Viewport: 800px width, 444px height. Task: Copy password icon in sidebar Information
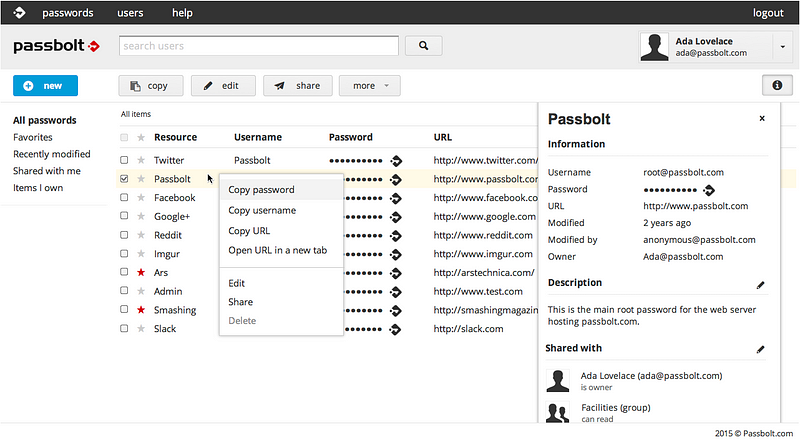point(709,190)
